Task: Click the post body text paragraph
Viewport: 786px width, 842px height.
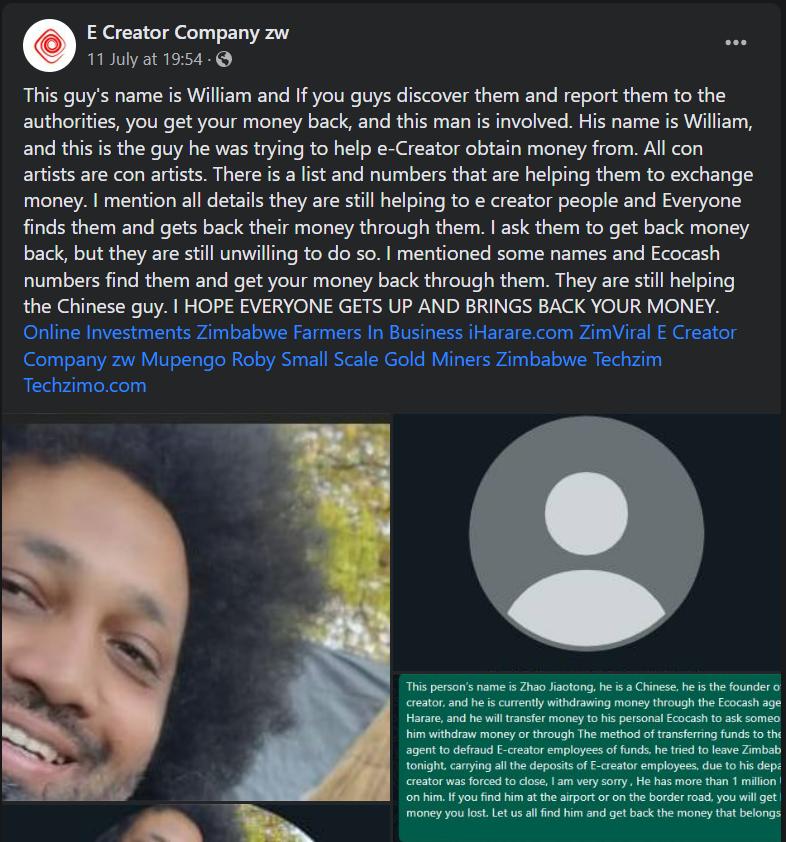Action: click(388, 201)
